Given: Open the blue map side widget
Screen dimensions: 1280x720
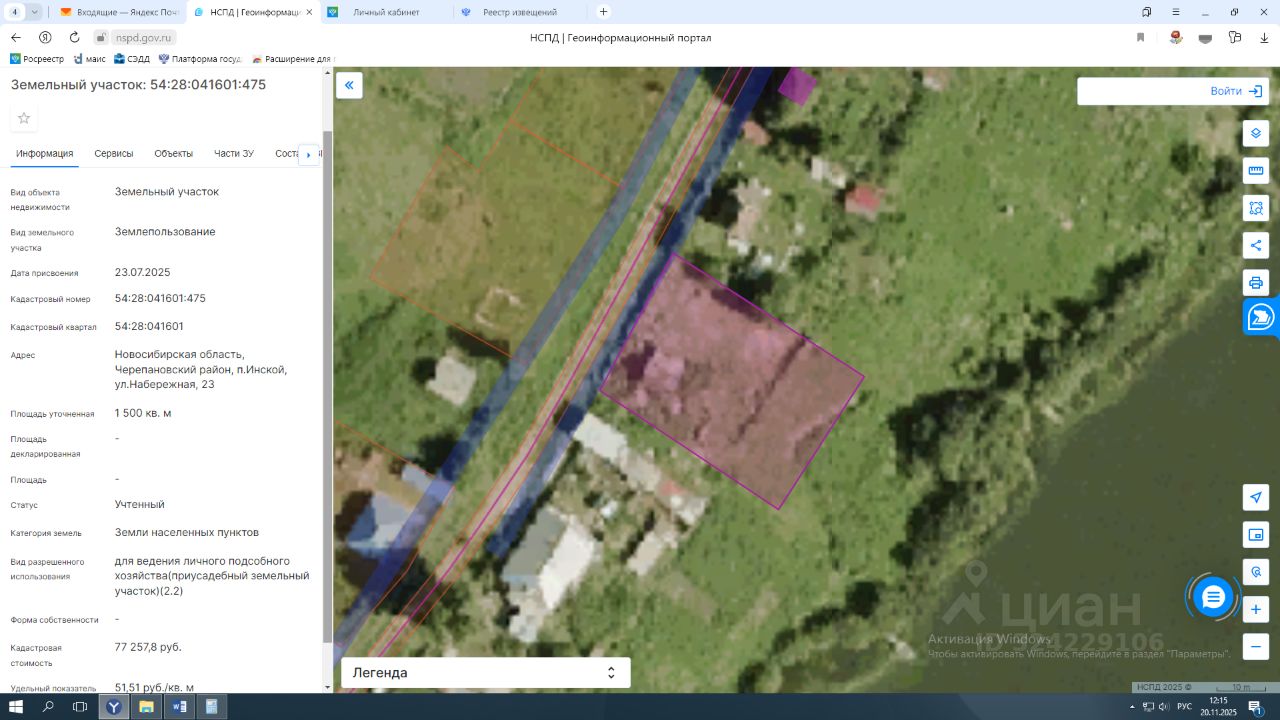Looking at the screenshot, I should pyautogui.click(x=1261, y=318).
